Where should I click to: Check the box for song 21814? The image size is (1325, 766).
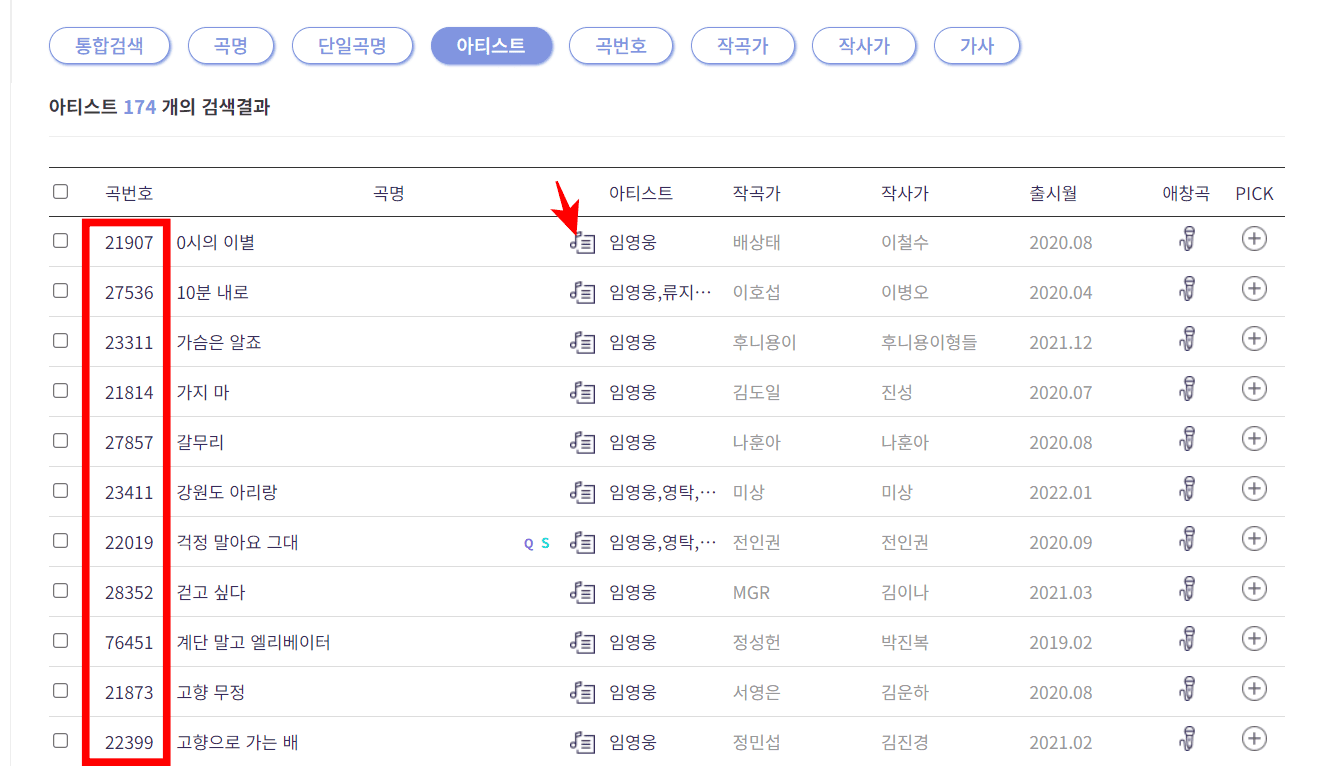(61, 391)
